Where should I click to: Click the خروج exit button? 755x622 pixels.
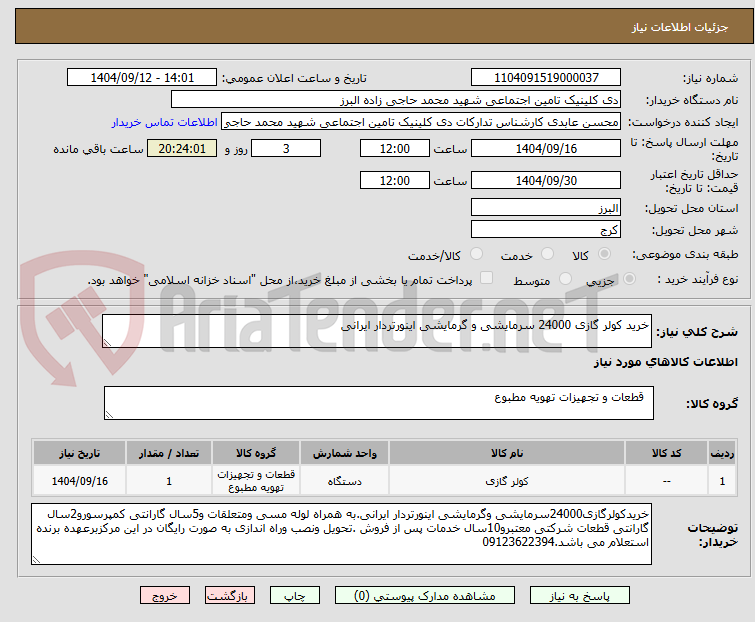coord(165,596)
